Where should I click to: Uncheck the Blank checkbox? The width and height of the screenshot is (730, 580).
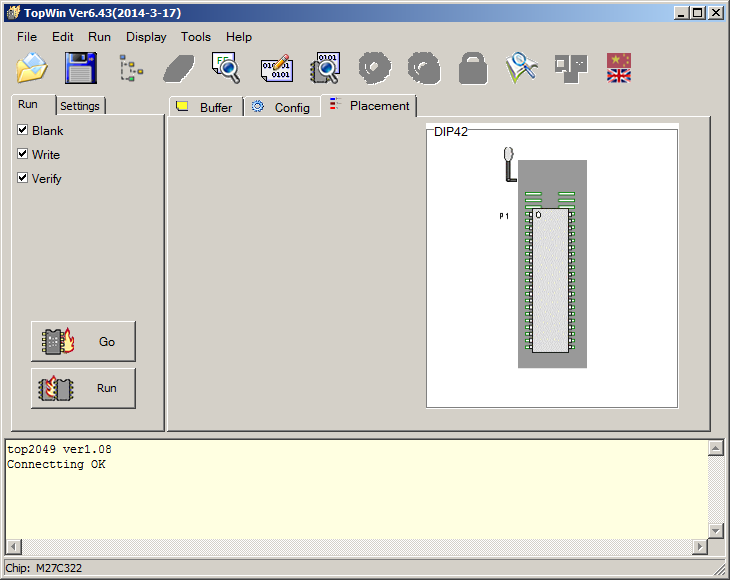23,131
